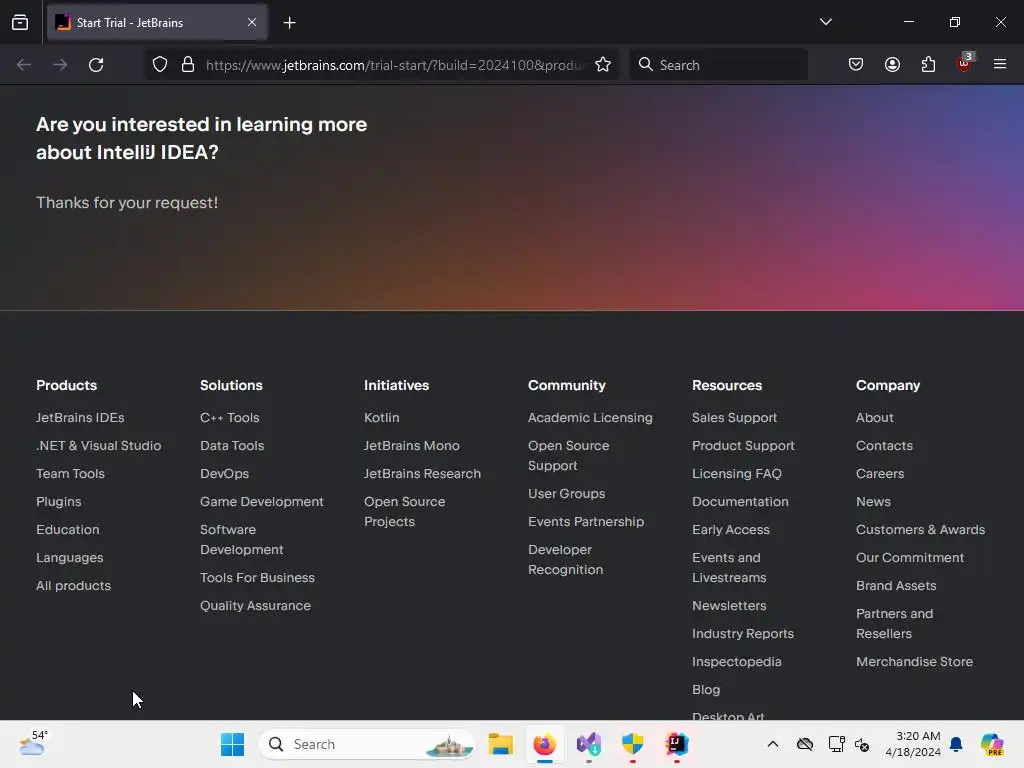Open the Kotlin initiative link
The width and height of the screenshot is (1024, 768).
[381, 417]
